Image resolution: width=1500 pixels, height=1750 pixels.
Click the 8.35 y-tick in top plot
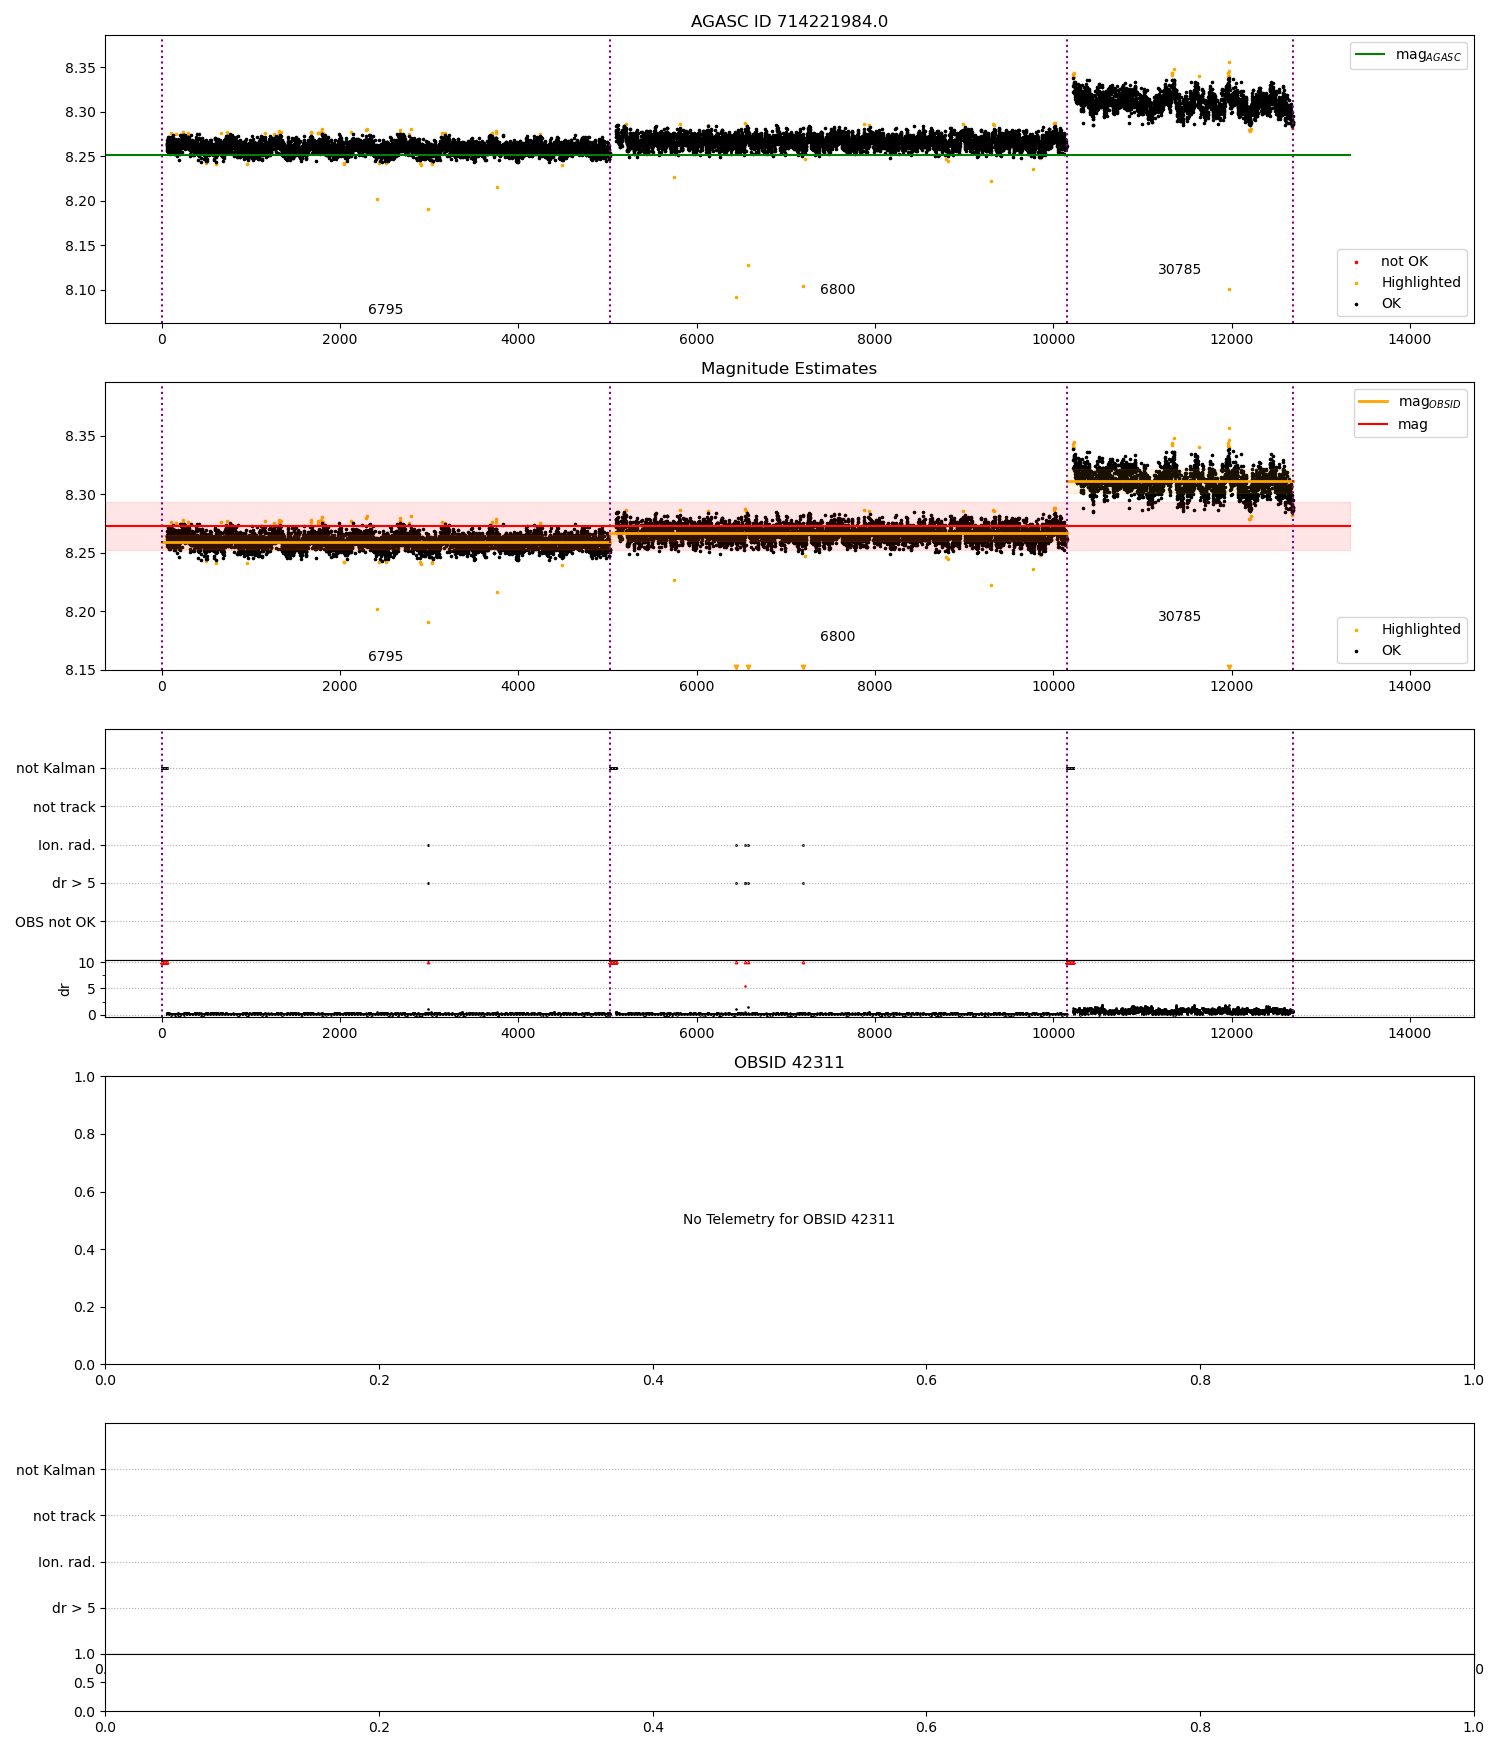(x=80, y=68)
